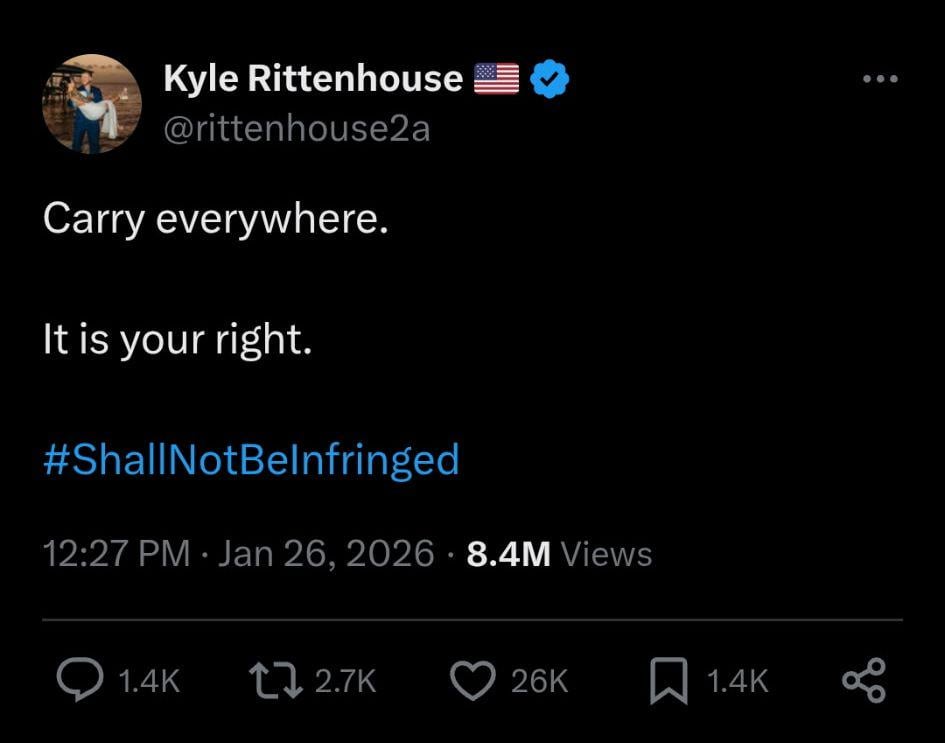Open the three-dot more options menu
This screenshot has height=743, width=945.
[x=880, y=79]
